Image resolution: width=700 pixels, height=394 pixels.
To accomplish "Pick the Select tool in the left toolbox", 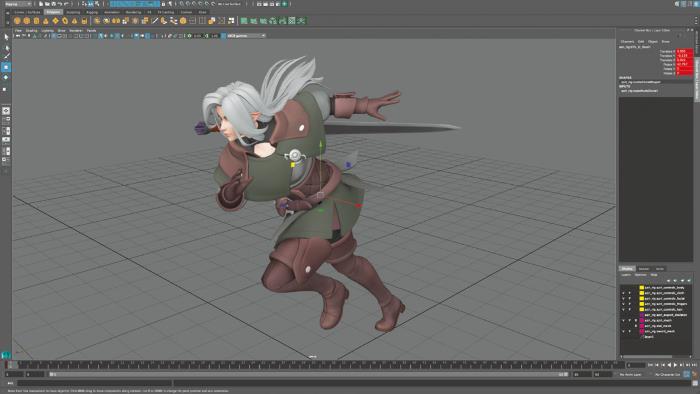I will (6, 37).
